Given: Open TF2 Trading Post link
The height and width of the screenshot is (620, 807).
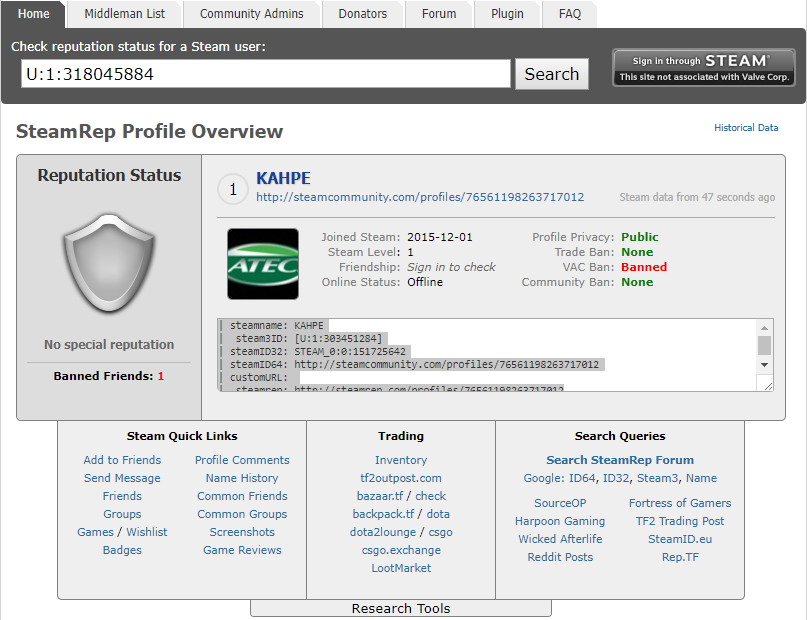Looking at the screenshot, I should tap(680, 521).
